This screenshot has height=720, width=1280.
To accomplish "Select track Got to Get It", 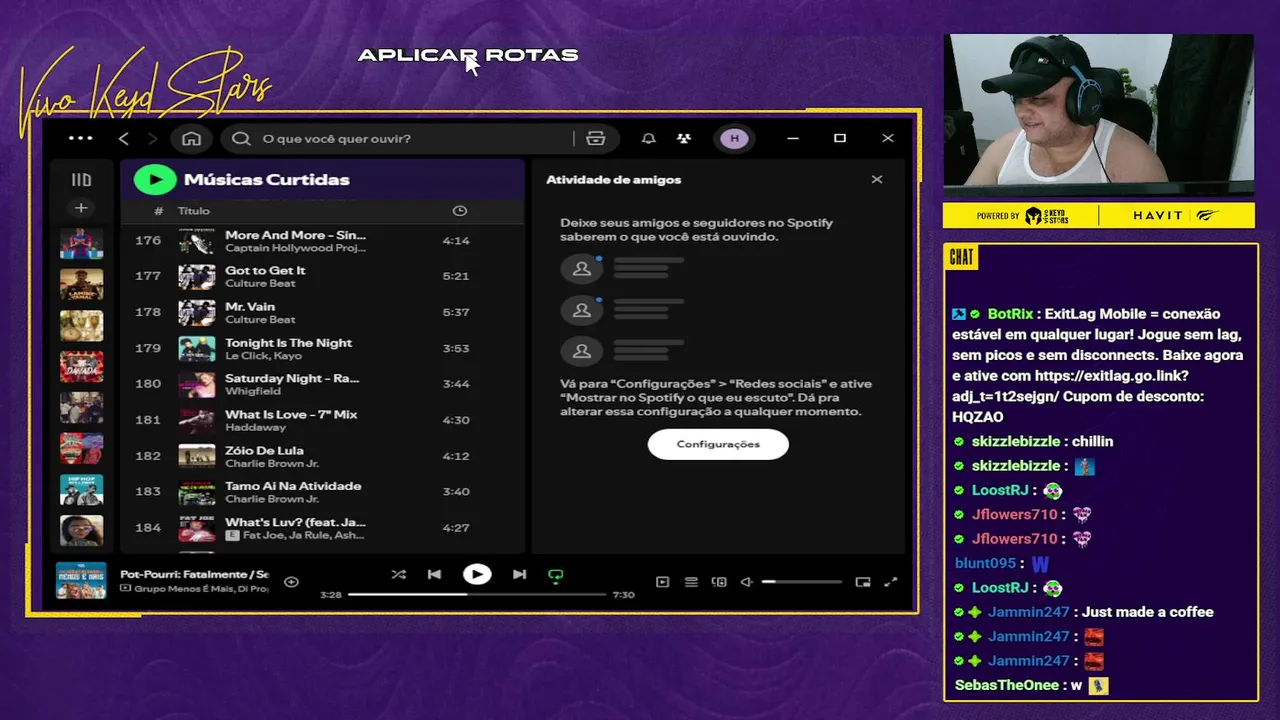I will [x=322, y=276].
